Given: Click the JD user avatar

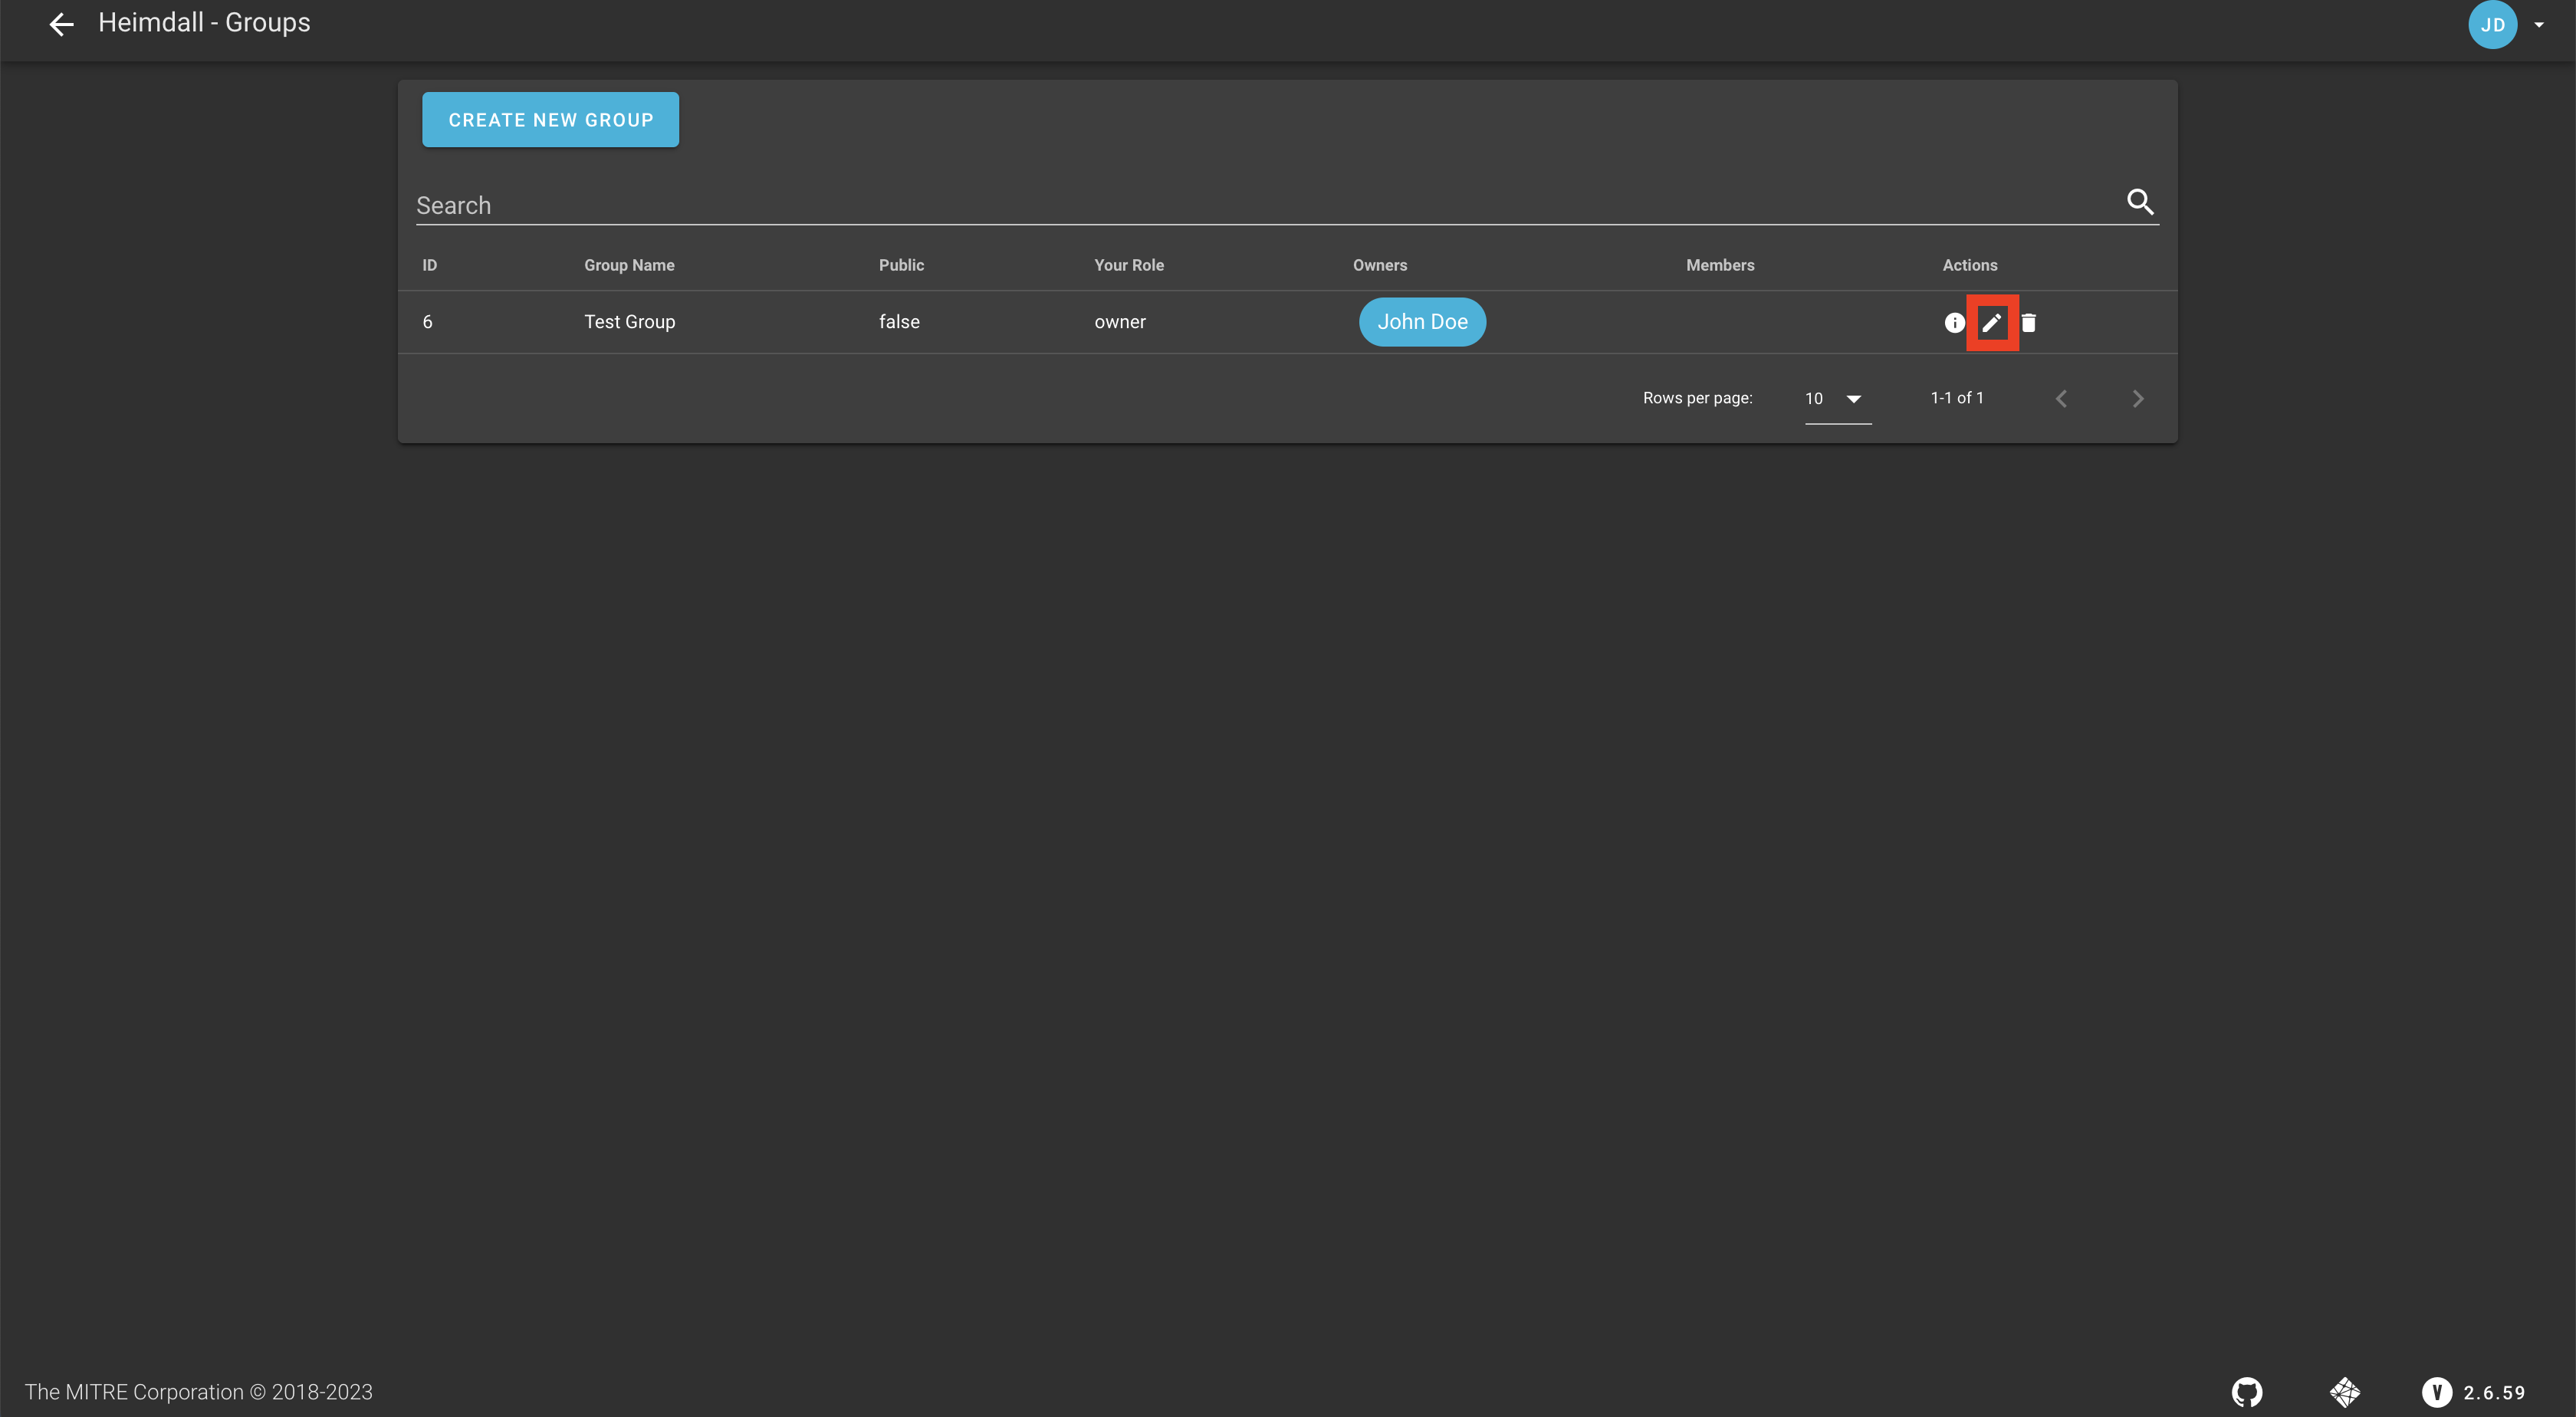Looking at the screenshot, I should point(2492,24).
